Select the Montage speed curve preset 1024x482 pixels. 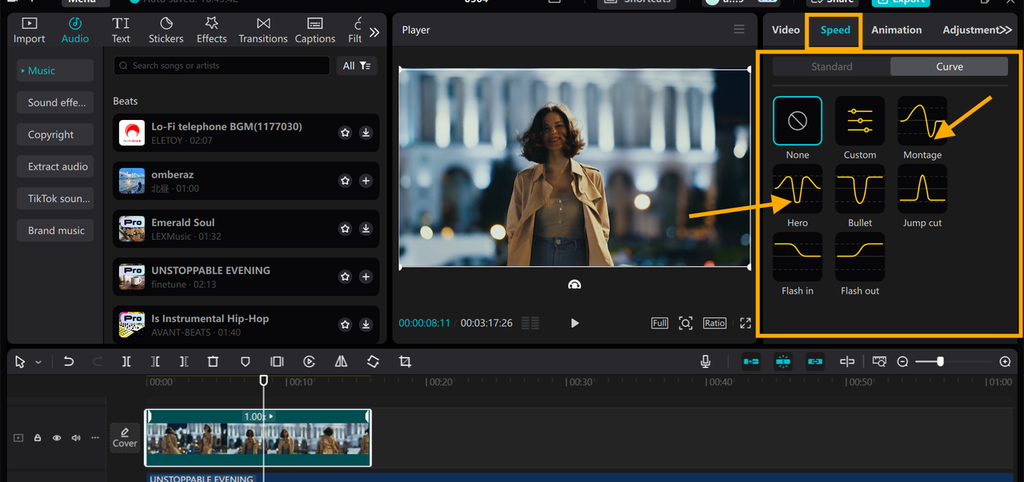coord(921,121)
